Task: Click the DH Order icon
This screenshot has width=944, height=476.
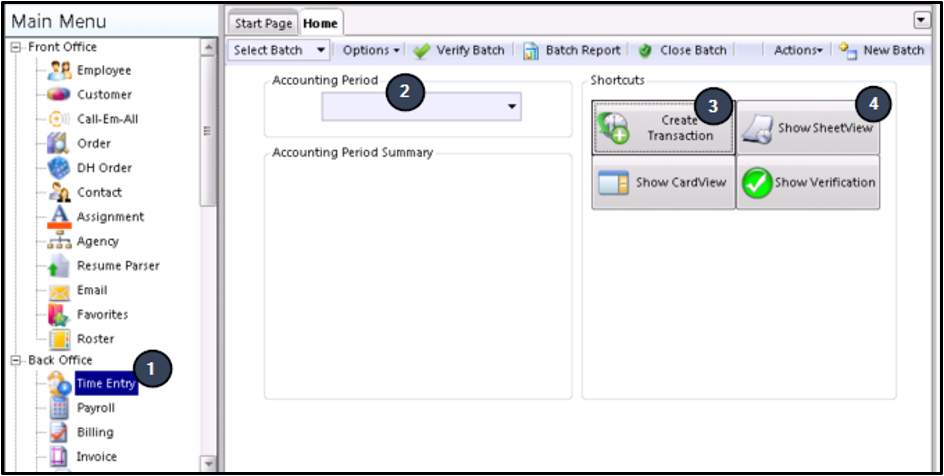Action: pyautogui.click(x=59, y=168)
